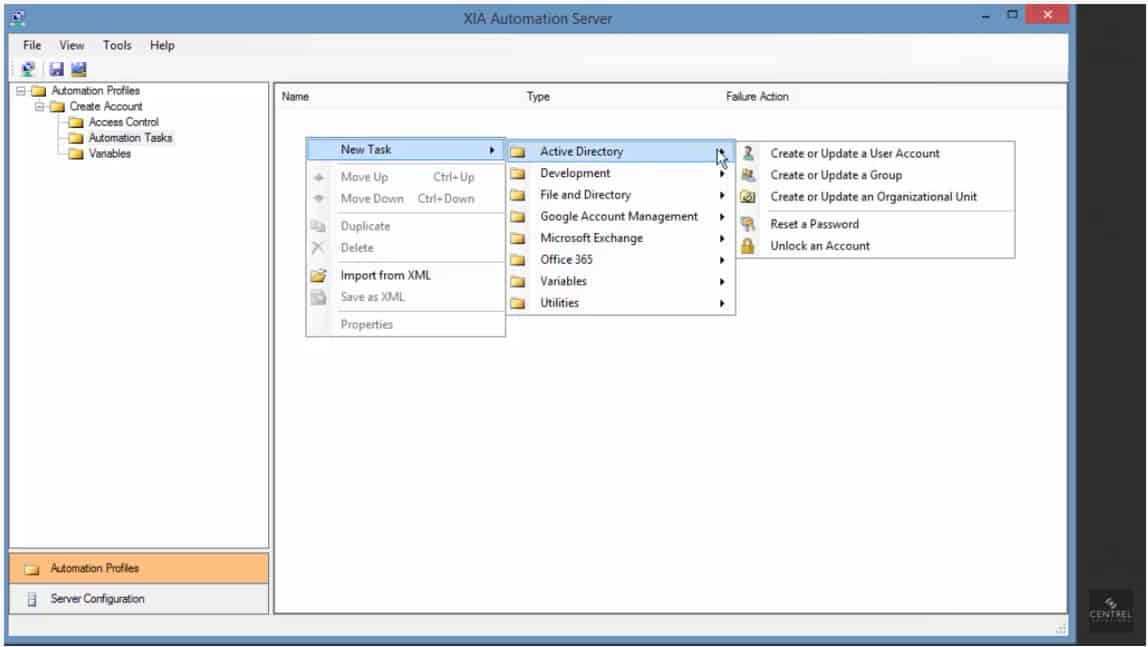Click the Reset a Password key icon
The height and width of the screenshot is (647, 1148).
[748, 224]
